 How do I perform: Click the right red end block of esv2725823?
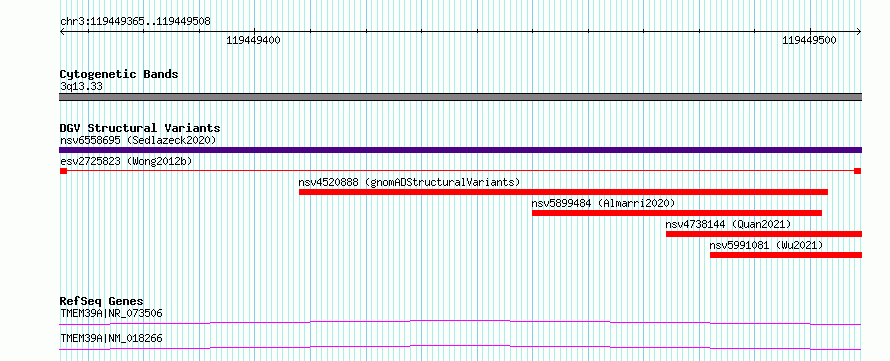(858, 171)
